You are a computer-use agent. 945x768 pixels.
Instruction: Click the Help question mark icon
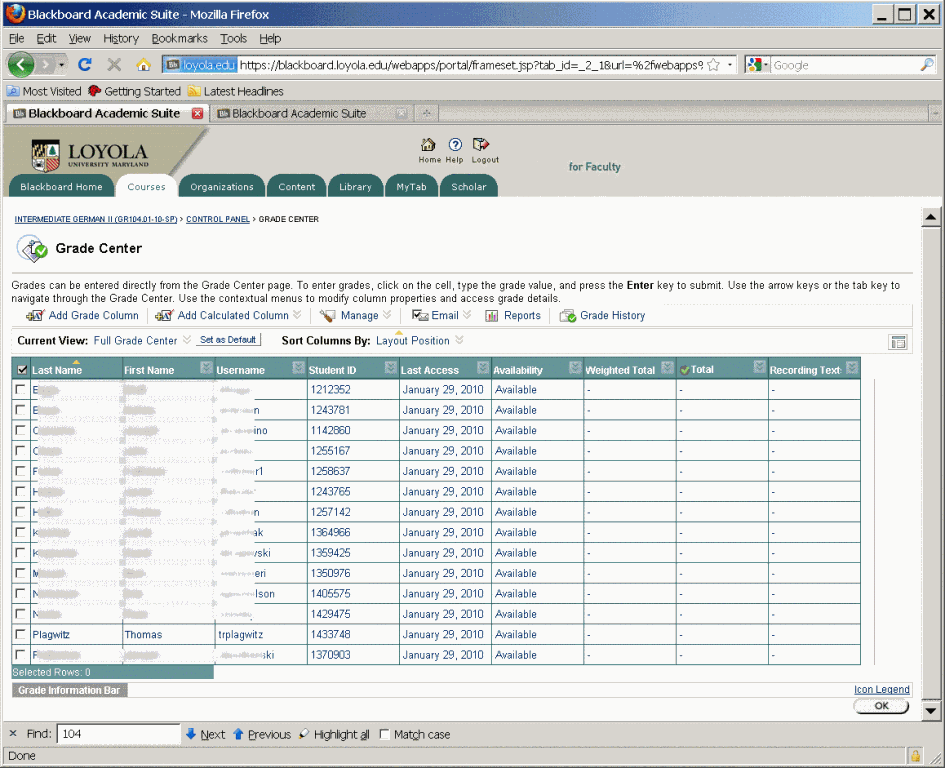point(455,145)
